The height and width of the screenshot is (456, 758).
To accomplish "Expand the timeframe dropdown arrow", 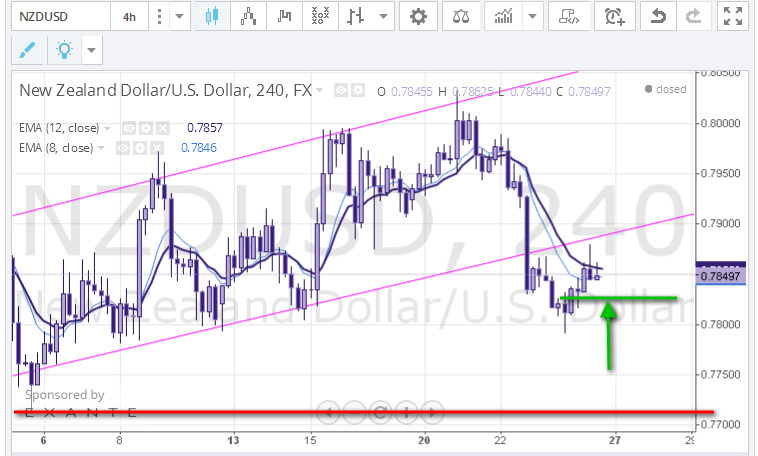I will (x=179, y=16).
